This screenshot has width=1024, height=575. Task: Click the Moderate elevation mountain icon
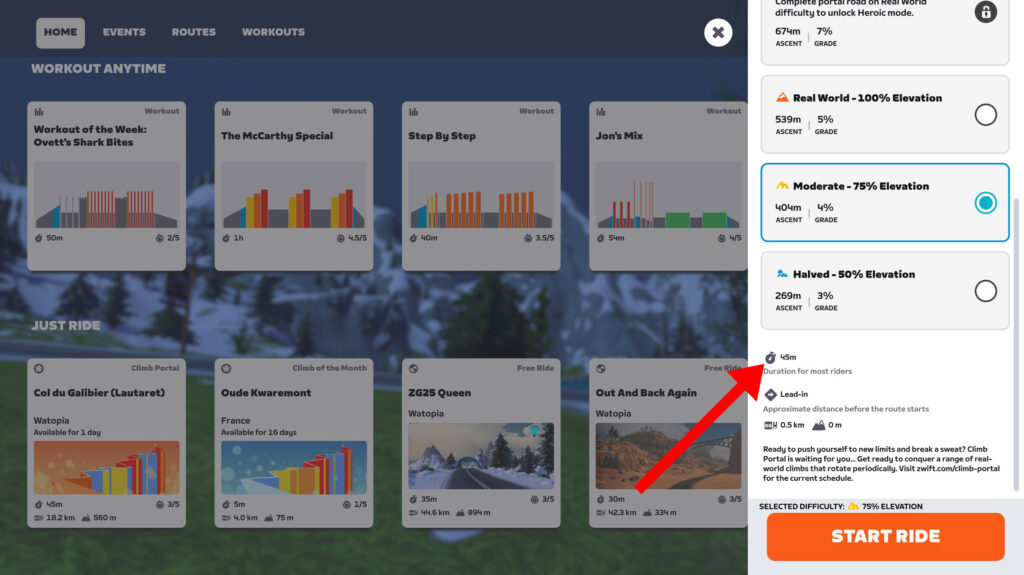coord(782,186)
